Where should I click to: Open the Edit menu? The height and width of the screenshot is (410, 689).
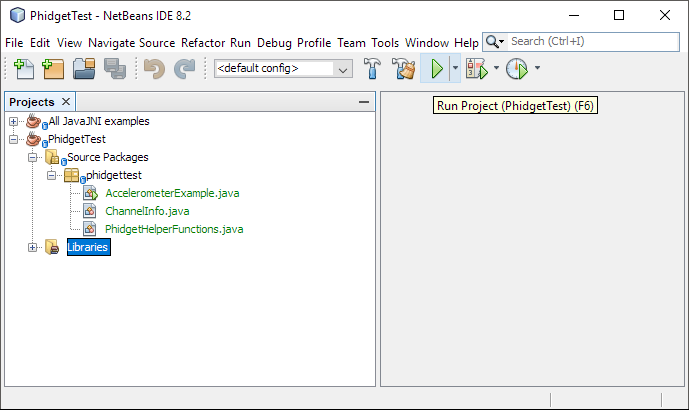(40, 43)
